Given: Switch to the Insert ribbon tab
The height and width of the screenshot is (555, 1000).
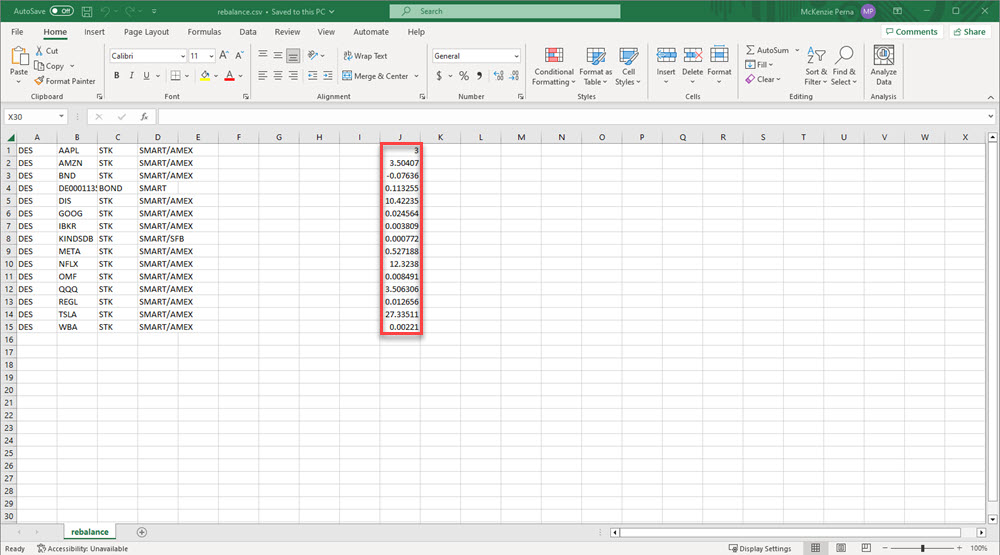Looking at the screenshot, I should [94, 32].
